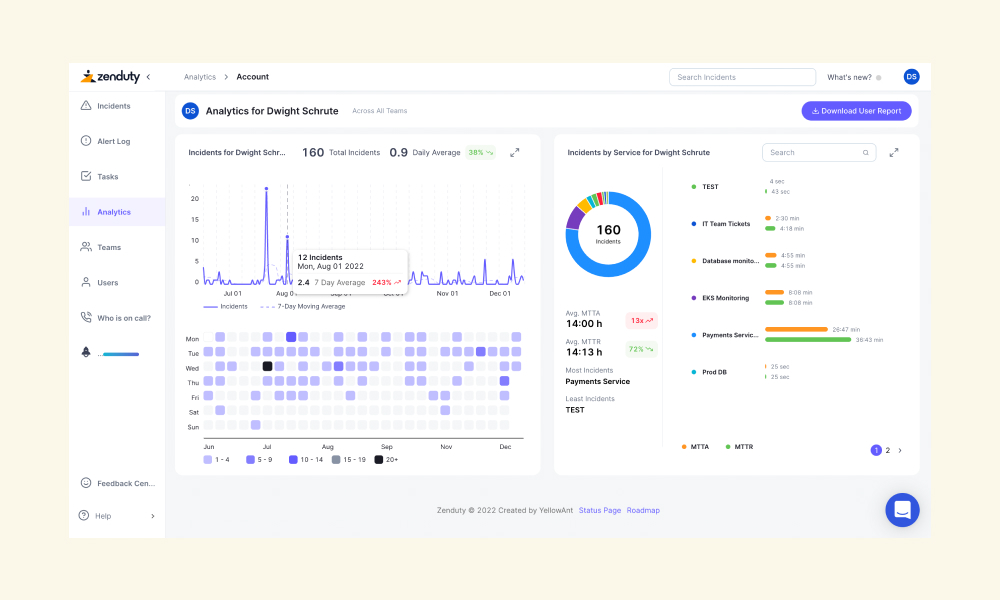The image size is (1000, 600).
Task: Expand the Incidents chart to fullscreen
Action: (x=515, y=152)
